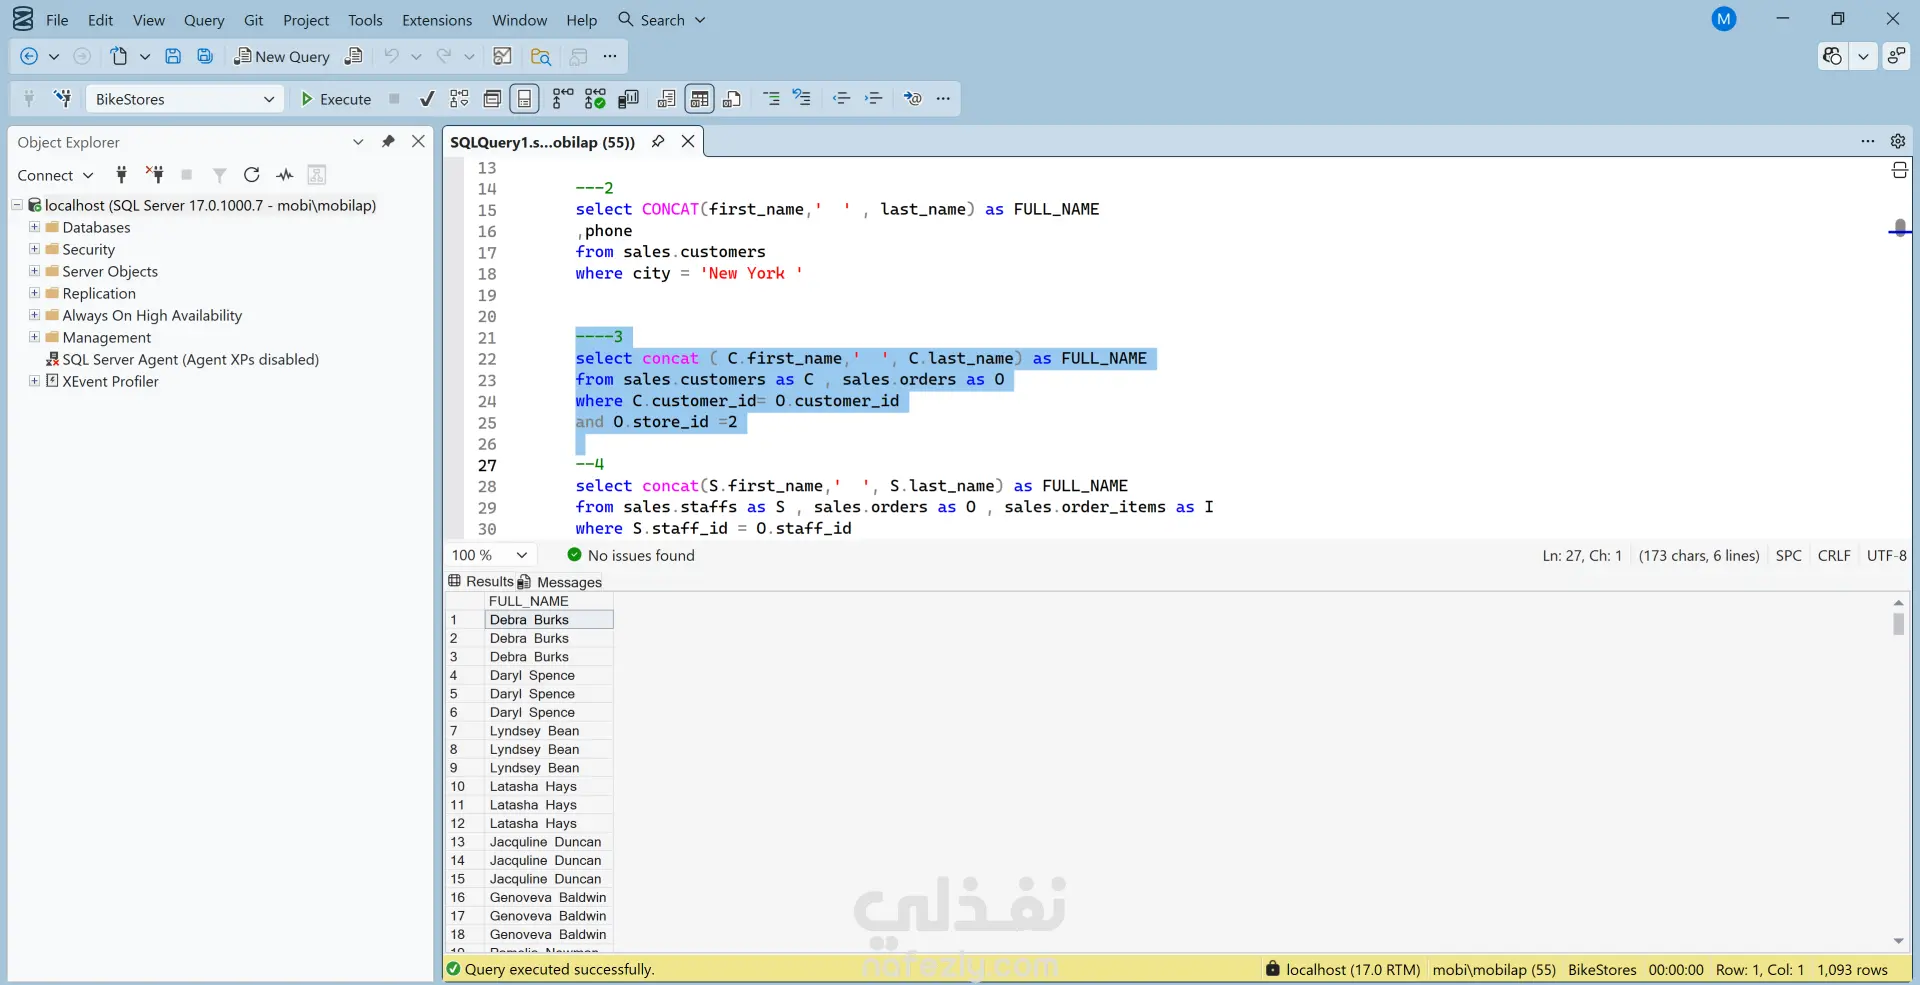
Task: Switch to the Results tab
Action: click(480, 582)
